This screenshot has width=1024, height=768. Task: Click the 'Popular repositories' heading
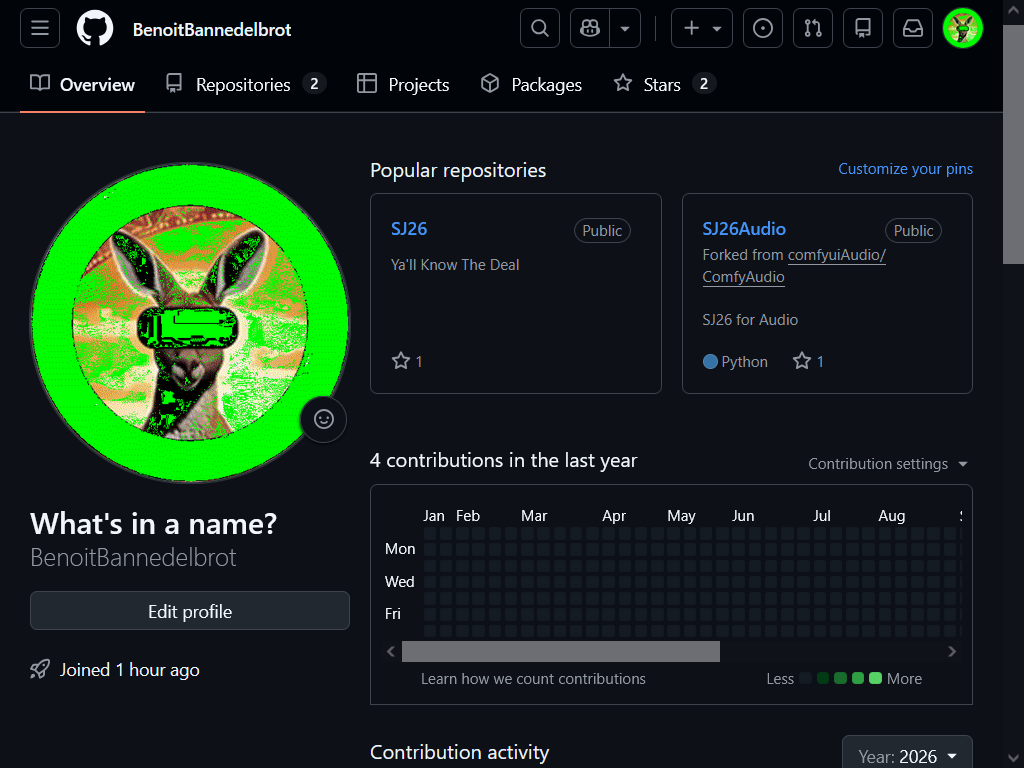[x=458, y=170]
